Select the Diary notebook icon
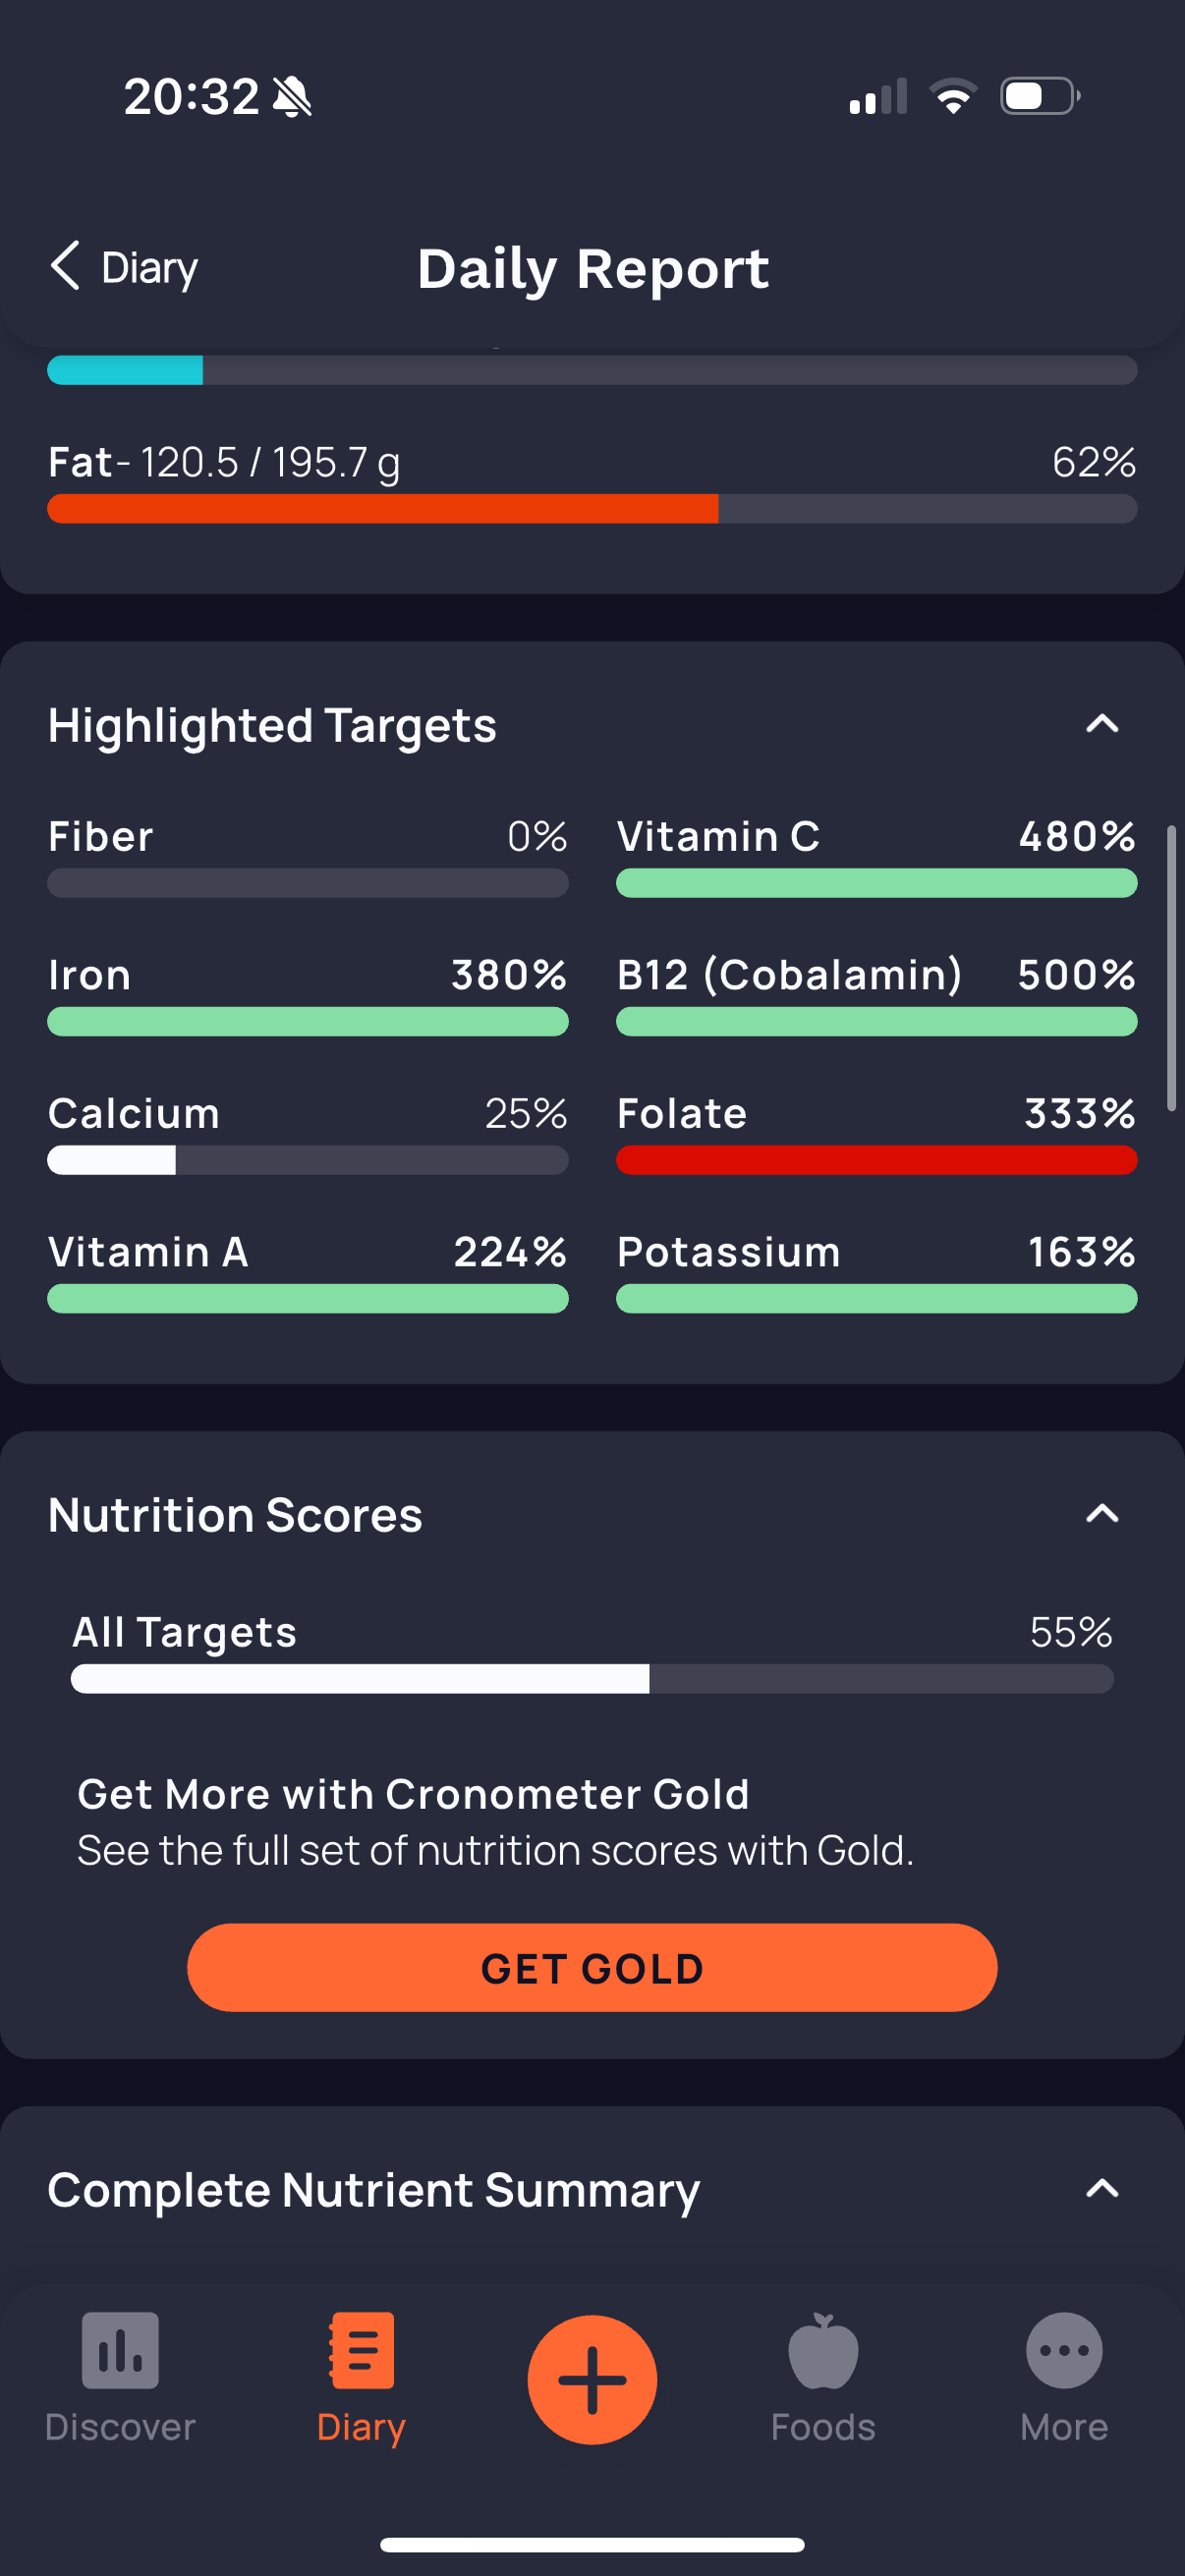The width and height of the screenshot is (1185, 2576). (x=361, y=2350)
